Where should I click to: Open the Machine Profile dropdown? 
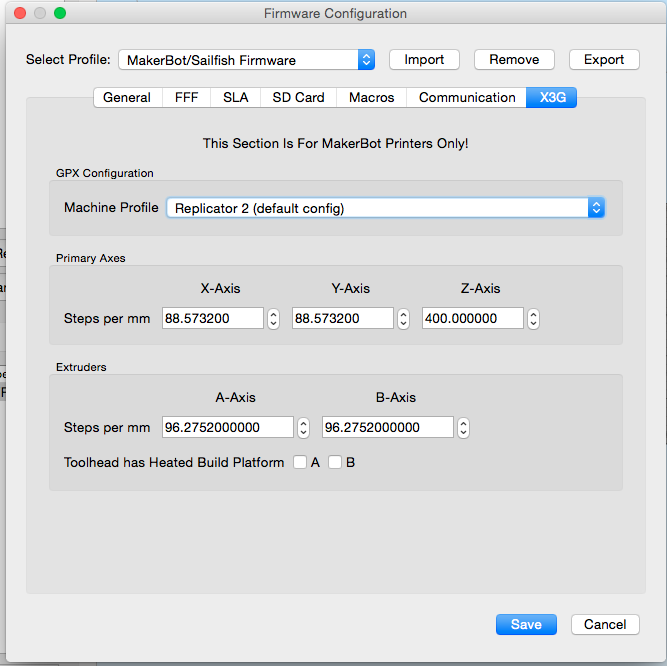coord(385,208)
